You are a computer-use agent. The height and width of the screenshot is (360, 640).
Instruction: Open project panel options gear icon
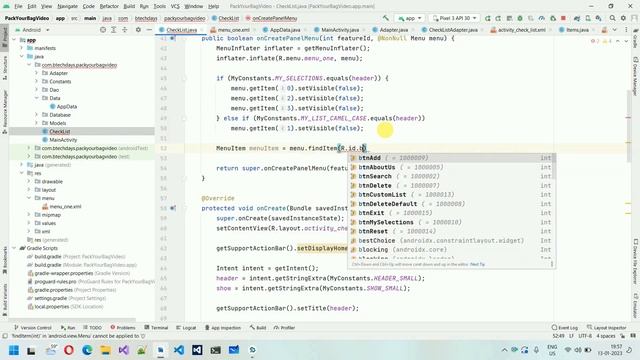pyautogui.click(x=138, y=30)
